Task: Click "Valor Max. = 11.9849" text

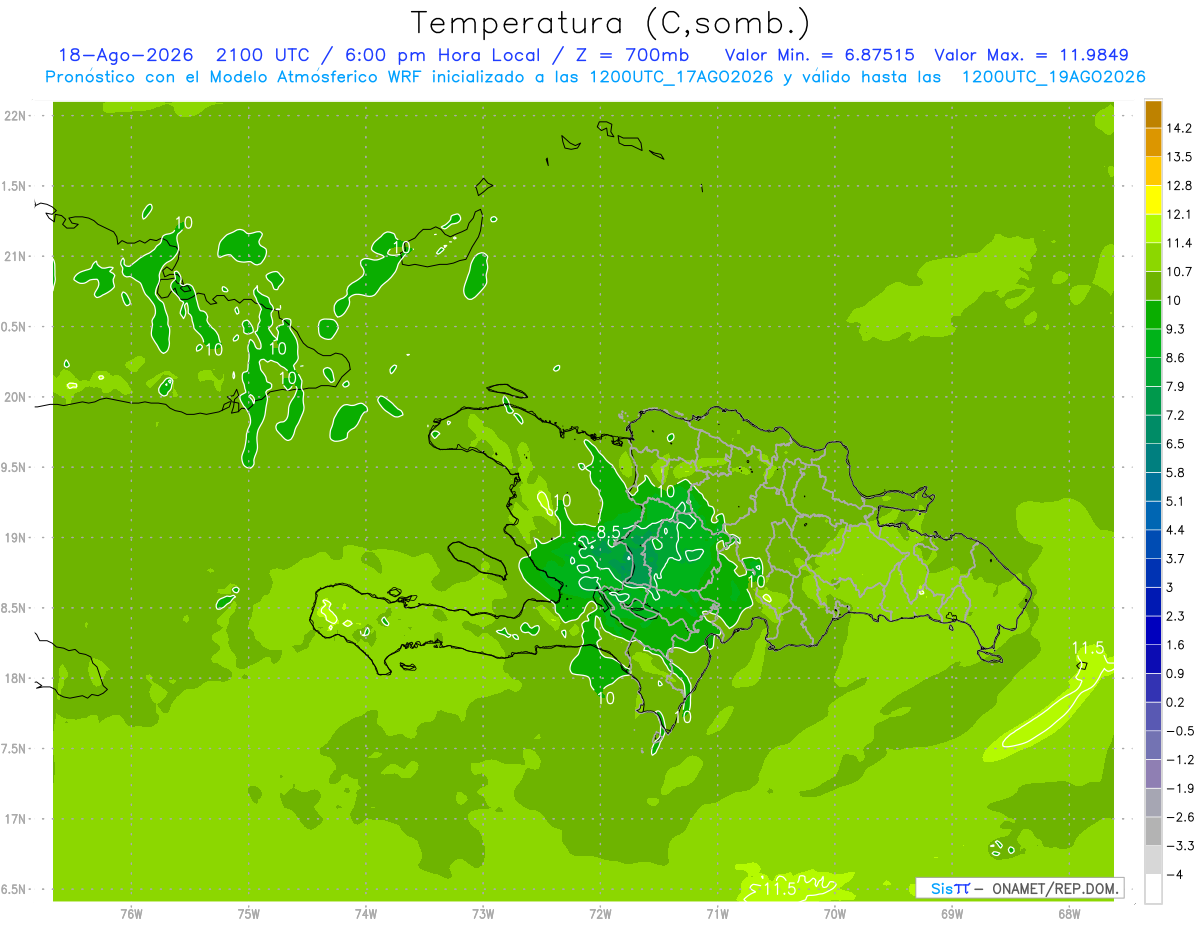Action: (1032, 55)
